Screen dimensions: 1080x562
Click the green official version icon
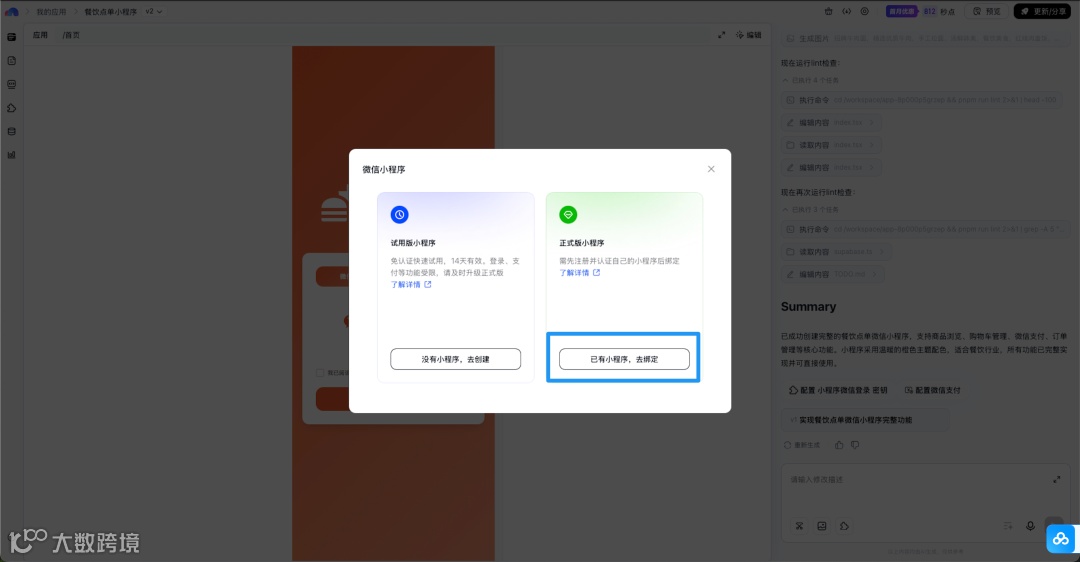pos(568,214)
